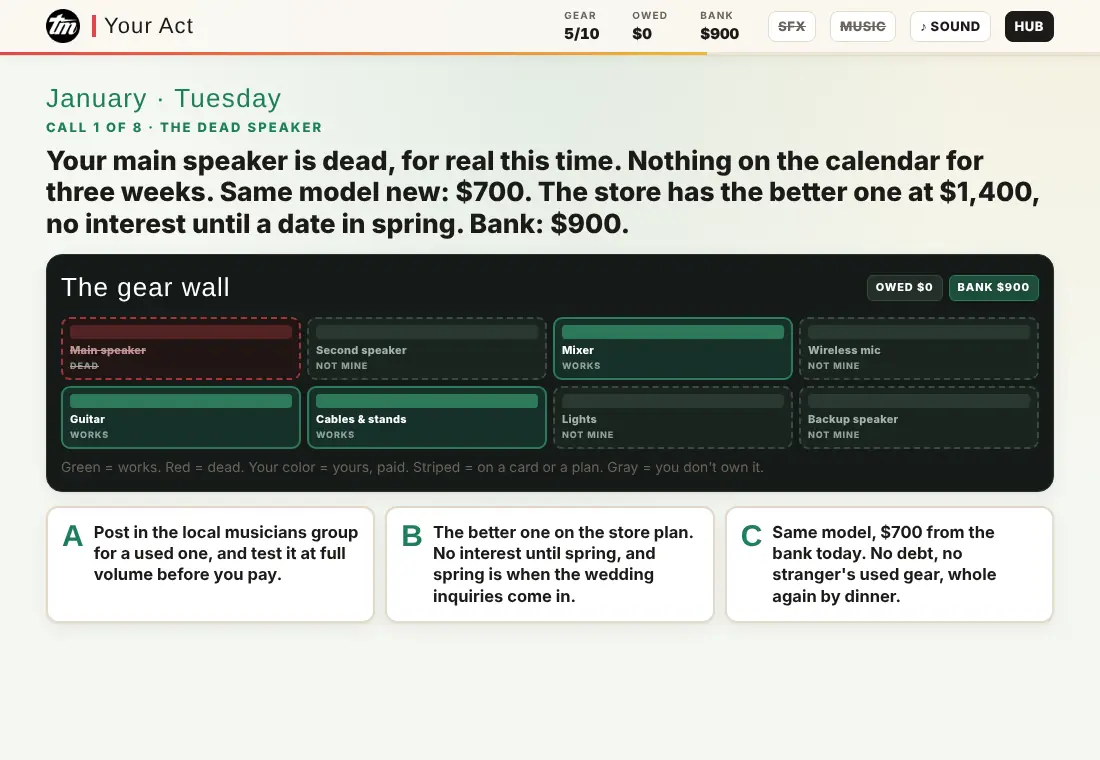Open the HUB
The width and height of the screenshot is (1100, 760).
pyautogui.click(x=1028, y=27)
